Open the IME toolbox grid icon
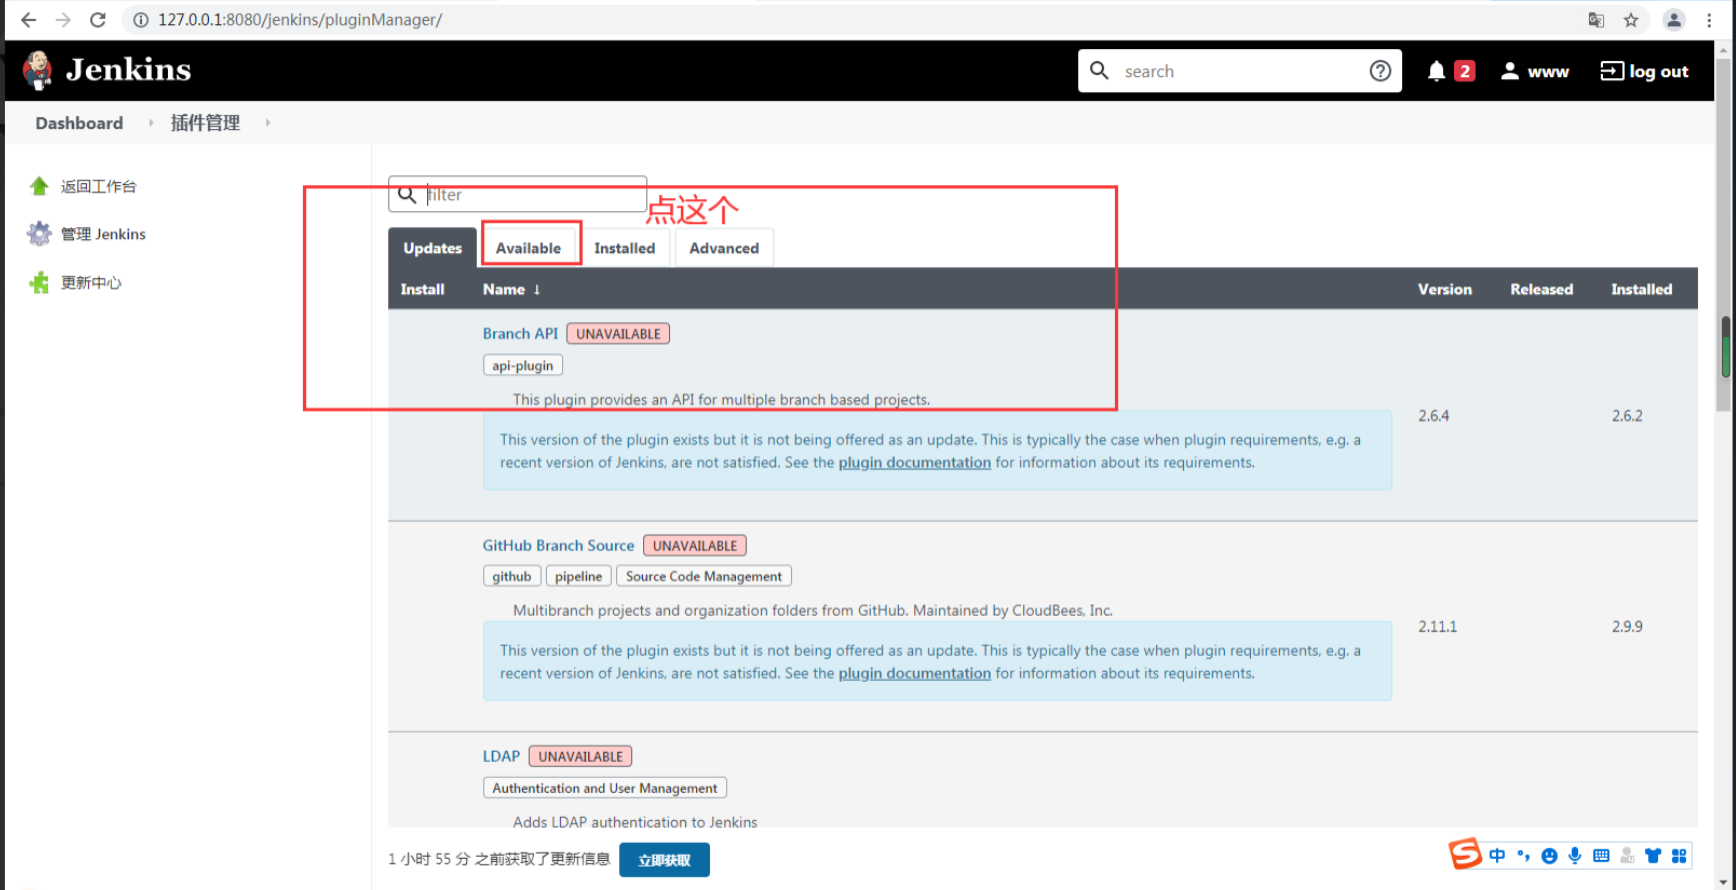Screen dimensions: 1736x890 click(x=1679, y=855)
